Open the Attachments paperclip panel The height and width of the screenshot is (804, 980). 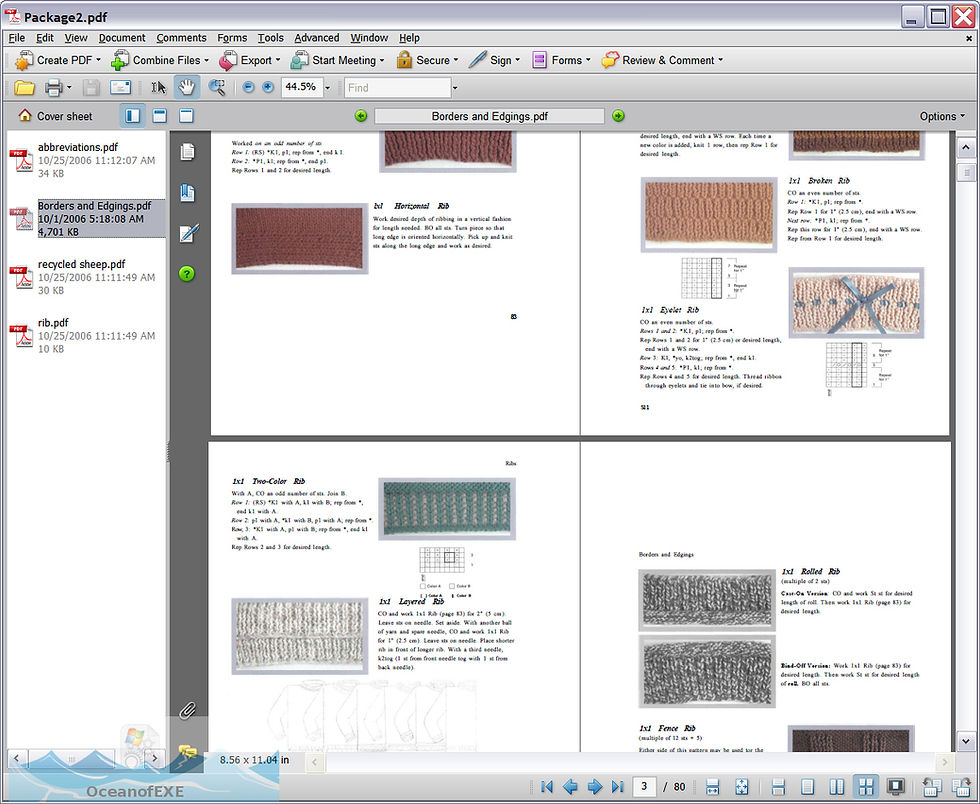[x=187, y=711]
